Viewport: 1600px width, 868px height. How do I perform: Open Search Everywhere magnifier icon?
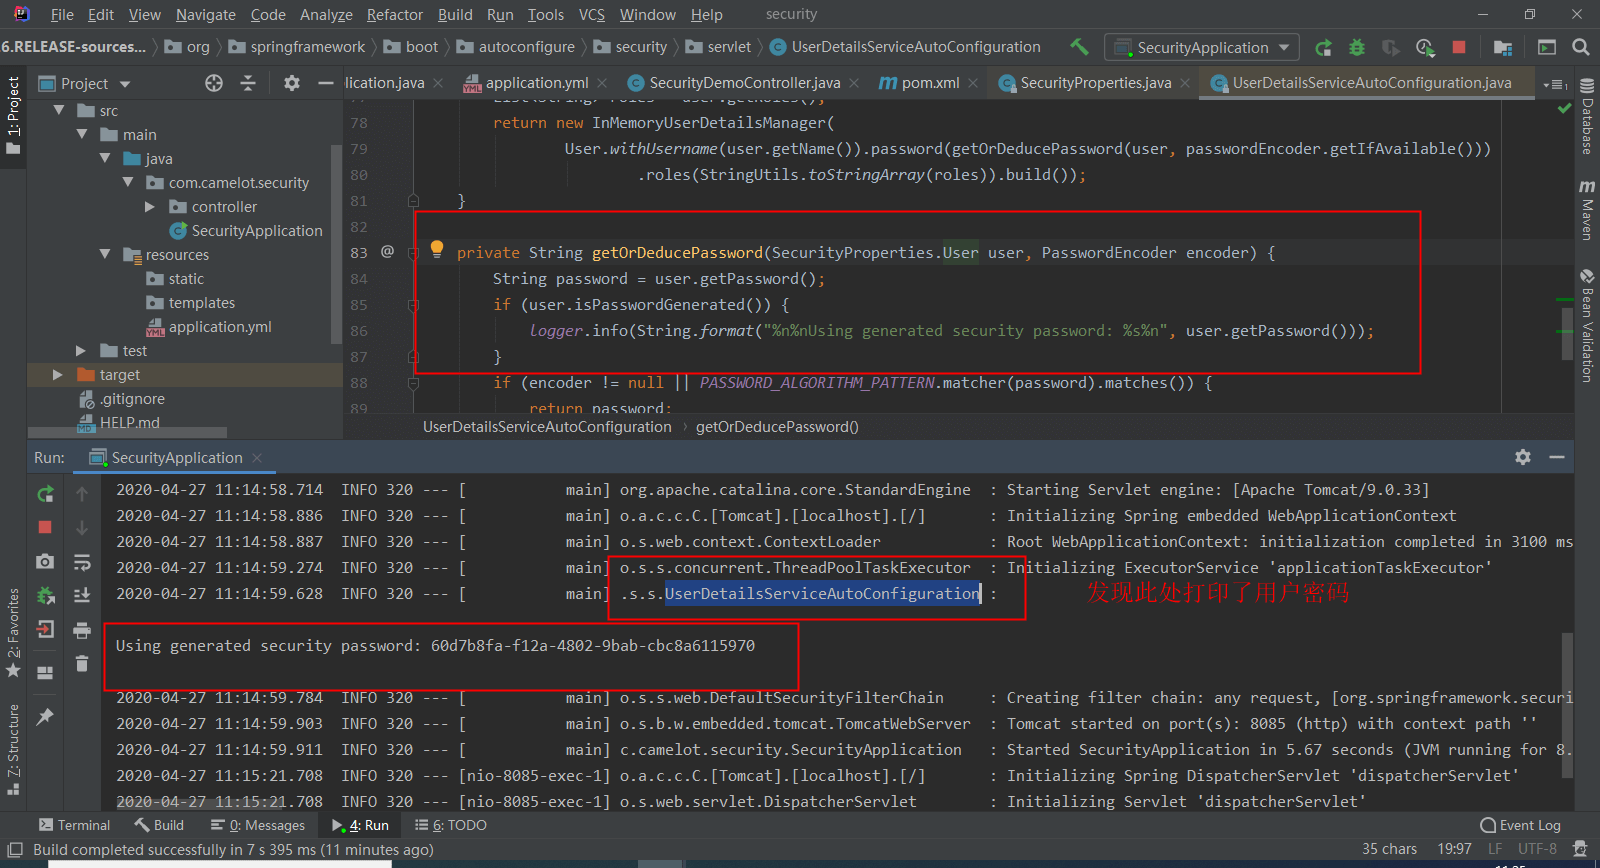coord(1581,47)
